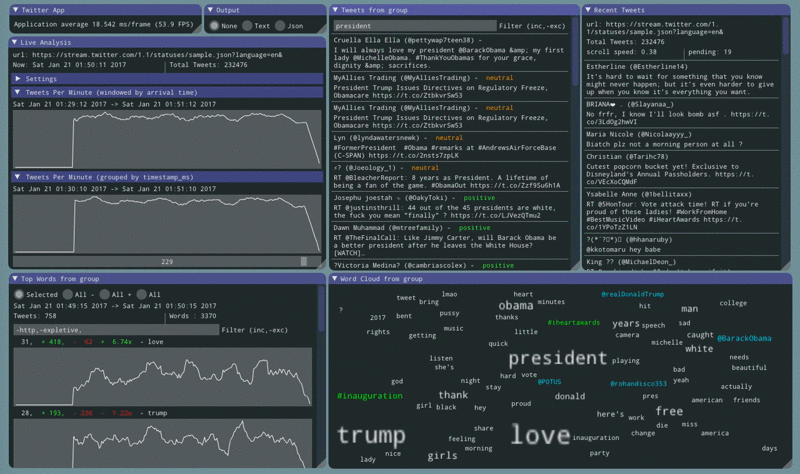Click the word 'free' in the cloud

click(669, 411)
